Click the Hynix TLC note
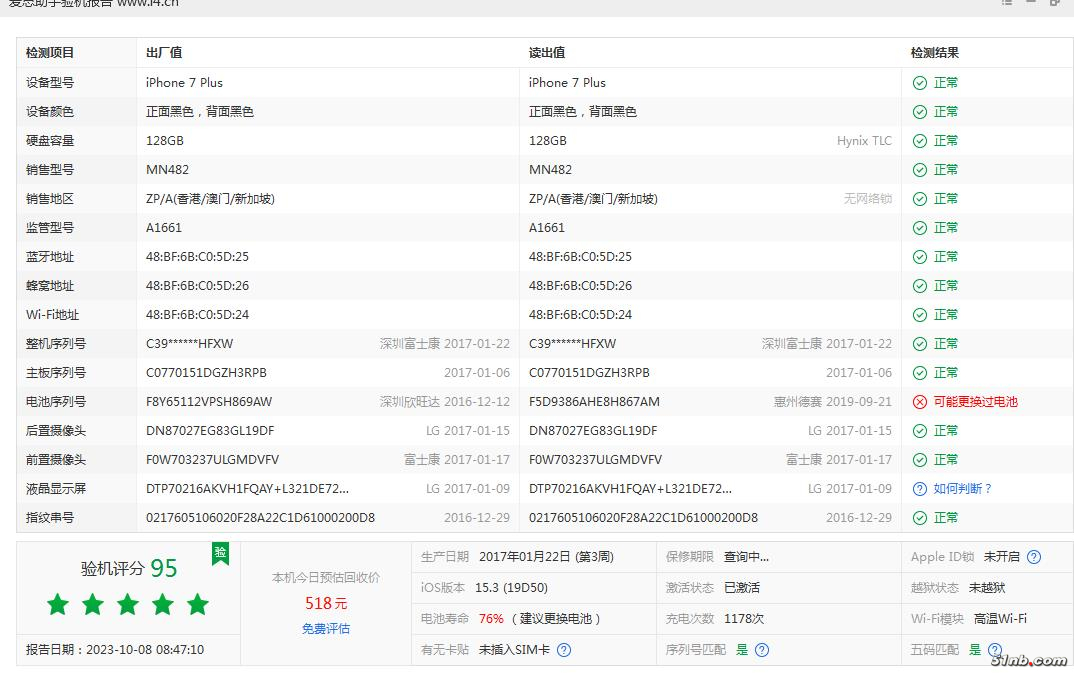 pos(864,141)
